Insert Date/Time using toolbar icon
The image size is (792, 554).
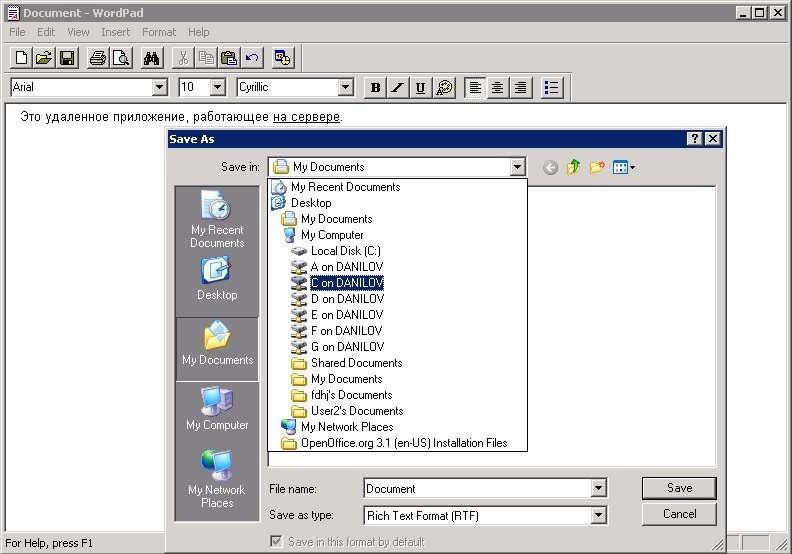coord(282,58)
